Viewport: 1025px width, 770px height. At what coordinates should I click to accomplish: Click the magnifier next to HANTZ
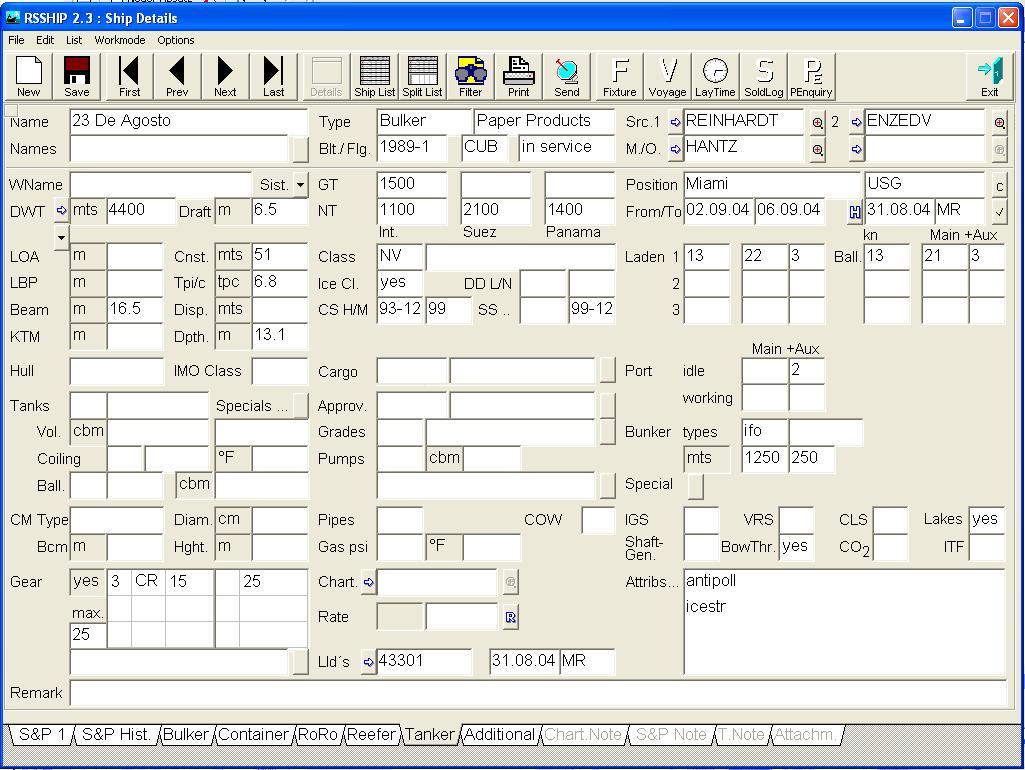[x=818, y=150]
